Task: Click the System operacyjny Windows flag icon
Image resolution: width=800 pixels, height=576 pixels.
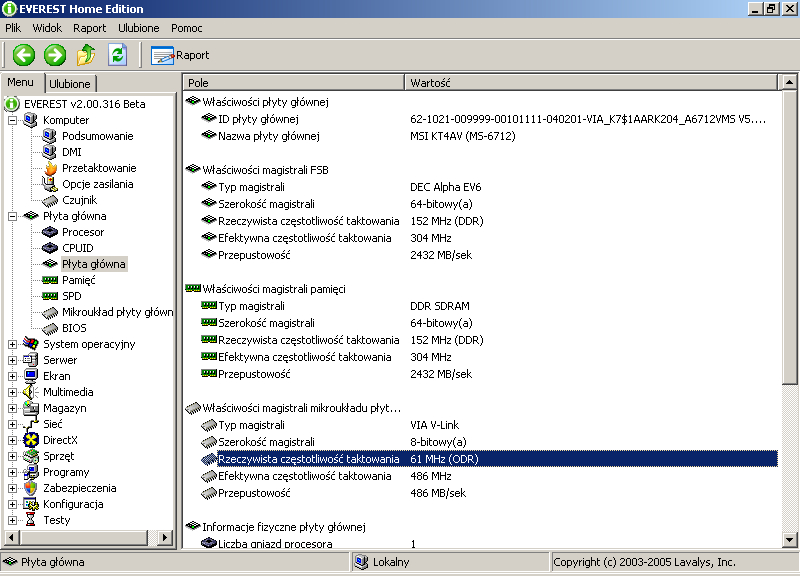Action: click(31, 344)
